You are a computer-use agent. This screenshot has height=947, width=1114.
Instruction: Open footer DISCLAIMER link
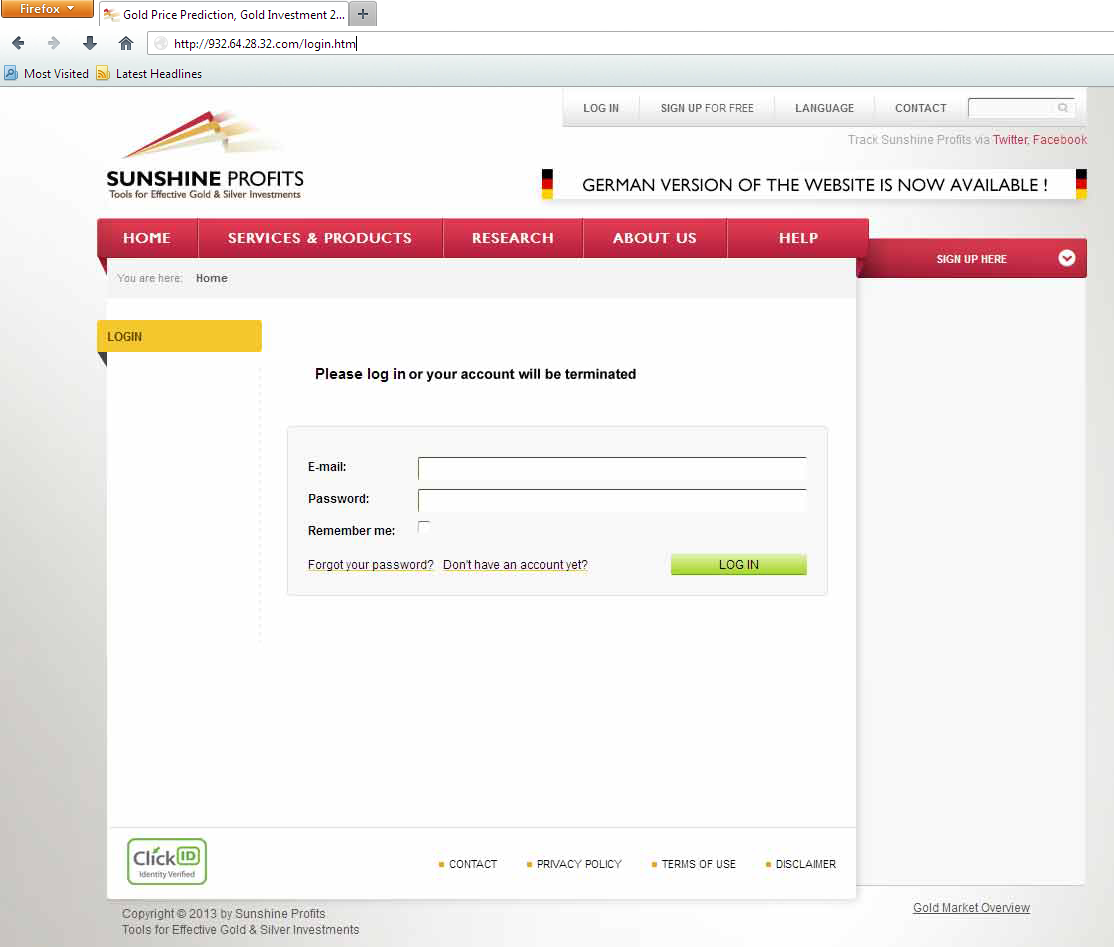tap(806, 864)
